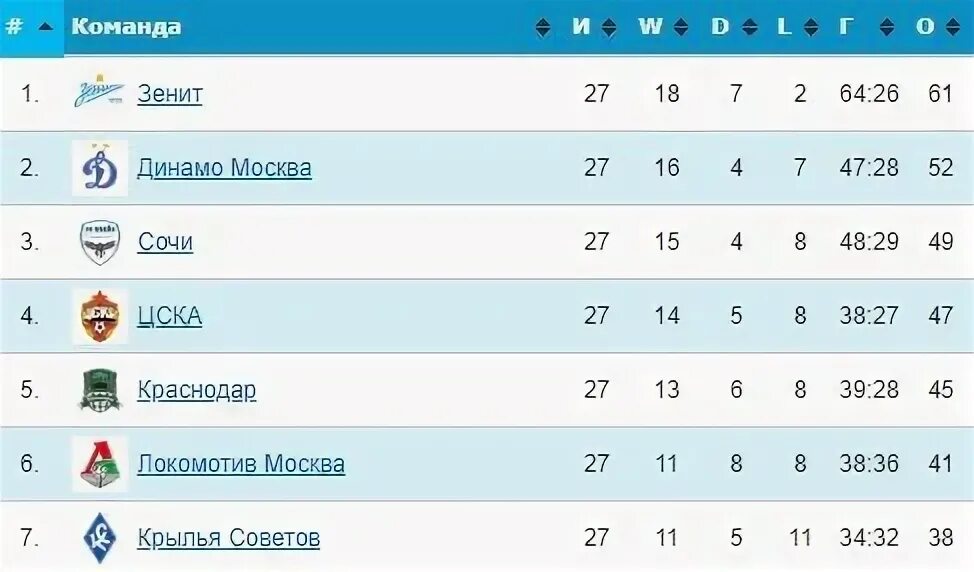The width and height of the screenshot is (974, 572).
Task: Sort by the Команда column arrows
Action: click(543, 27)
